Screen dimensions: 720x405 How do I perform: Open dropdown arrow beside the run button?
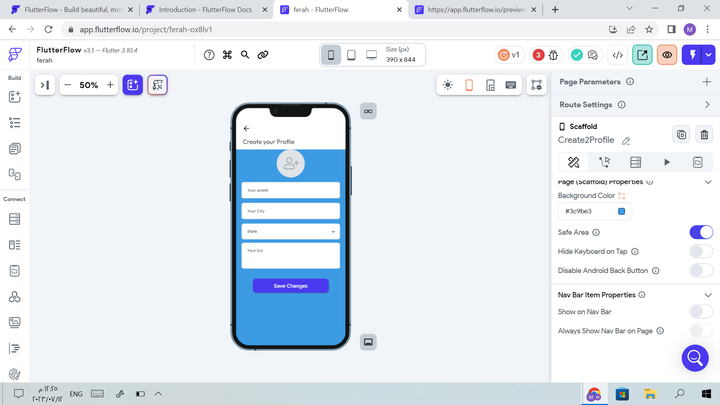click(x=710, y=55)
